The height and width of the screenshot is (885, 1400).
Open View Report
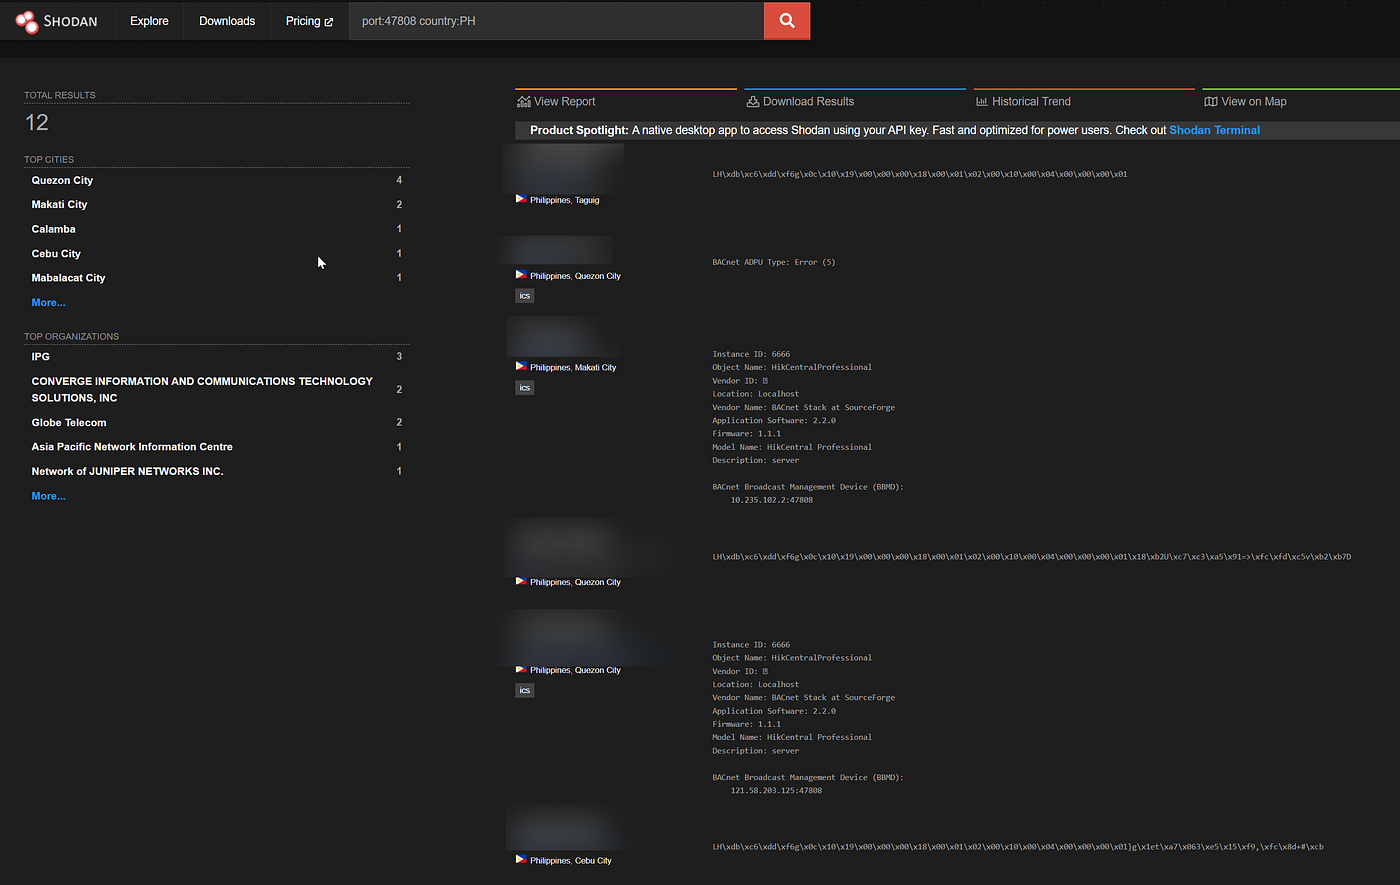[x=565, y=101]
